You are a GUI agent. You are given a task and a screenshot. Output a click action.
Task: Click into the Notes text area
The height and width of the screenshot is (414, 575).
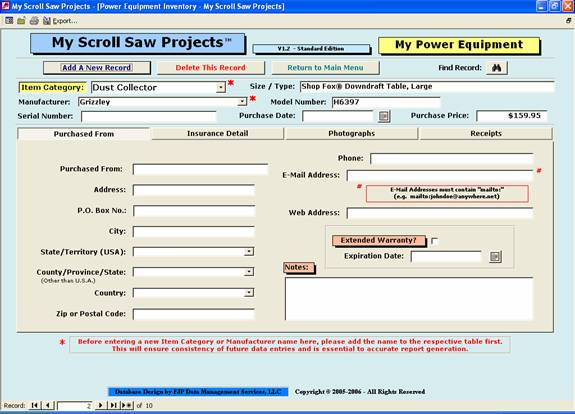(x=409, y=298)
